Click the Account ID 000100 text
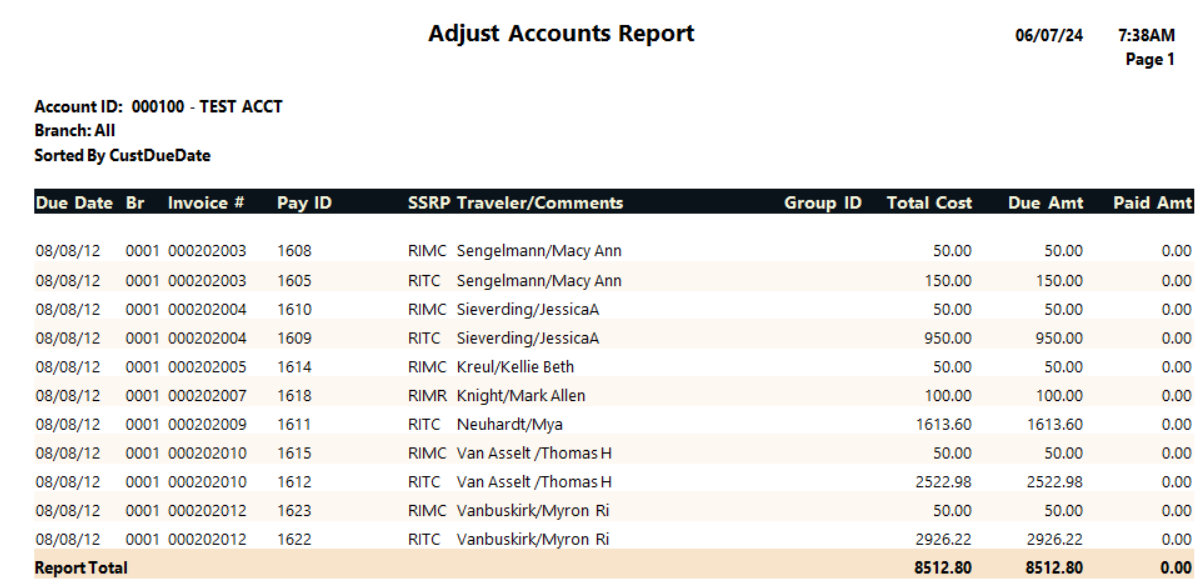This screenshot has height=584, width=1202. (x=159, y=106)
